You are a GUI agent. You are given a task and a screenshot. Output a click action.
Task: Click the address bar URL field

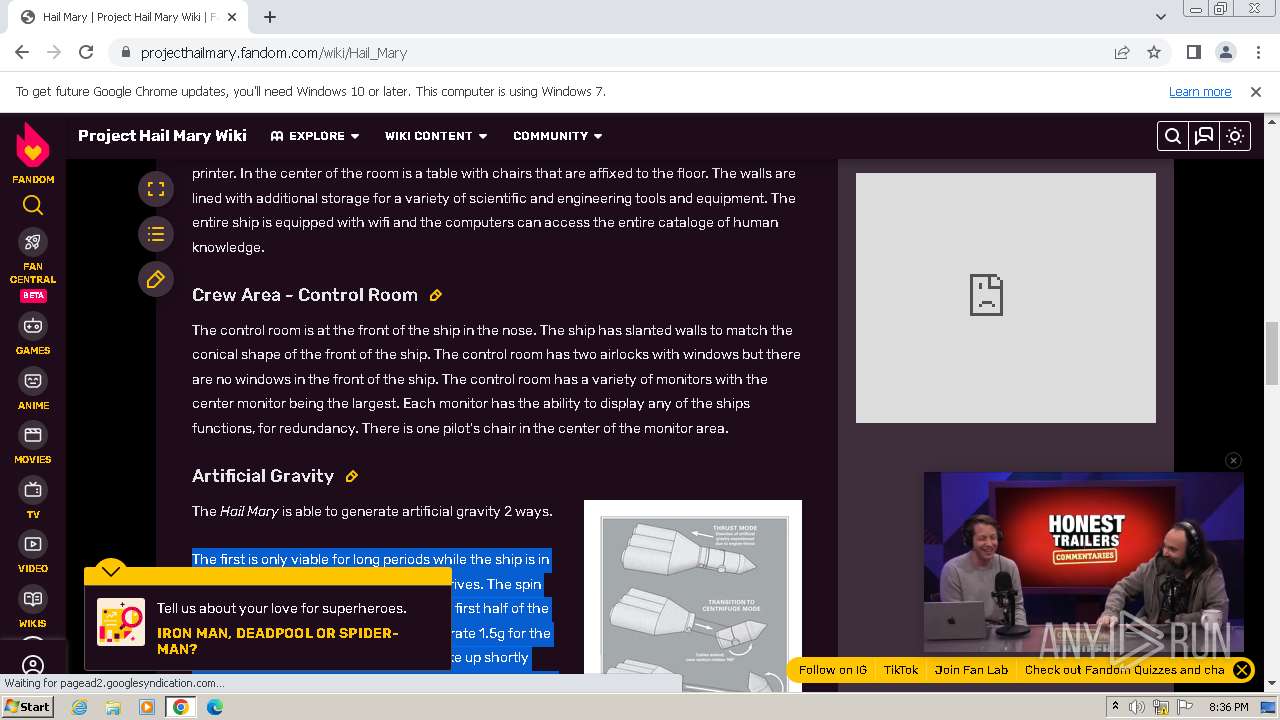[x=620, y=53]
